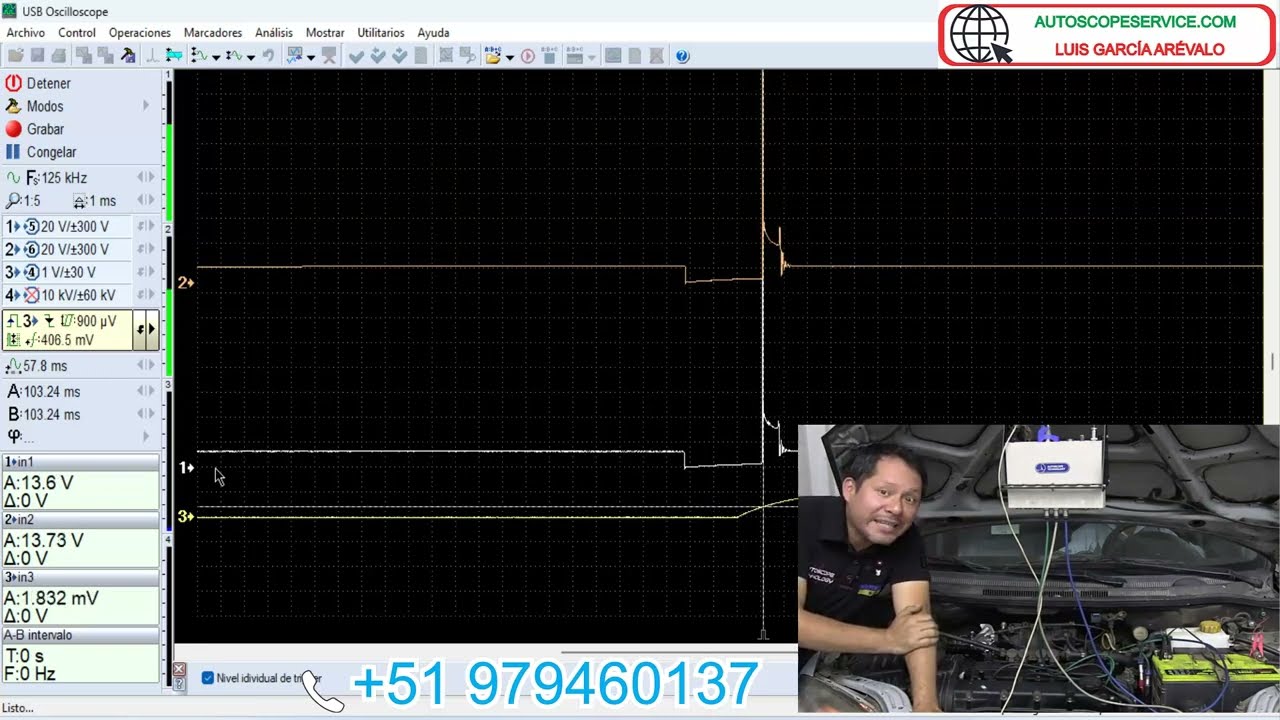This screenshot has width=1280, height=720.
Task: Click channel 2 orange zero-level marker
Action: pos(185,283)
